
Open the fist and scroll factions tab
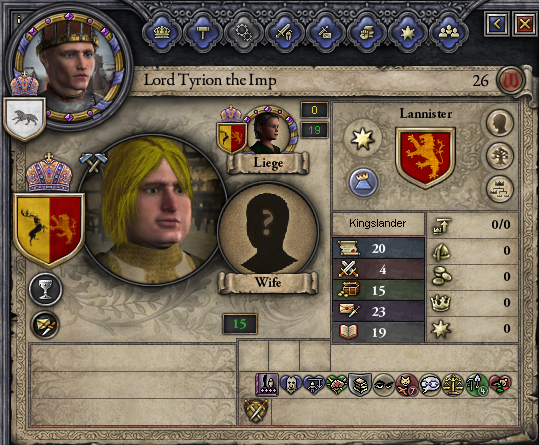[366, 33]
